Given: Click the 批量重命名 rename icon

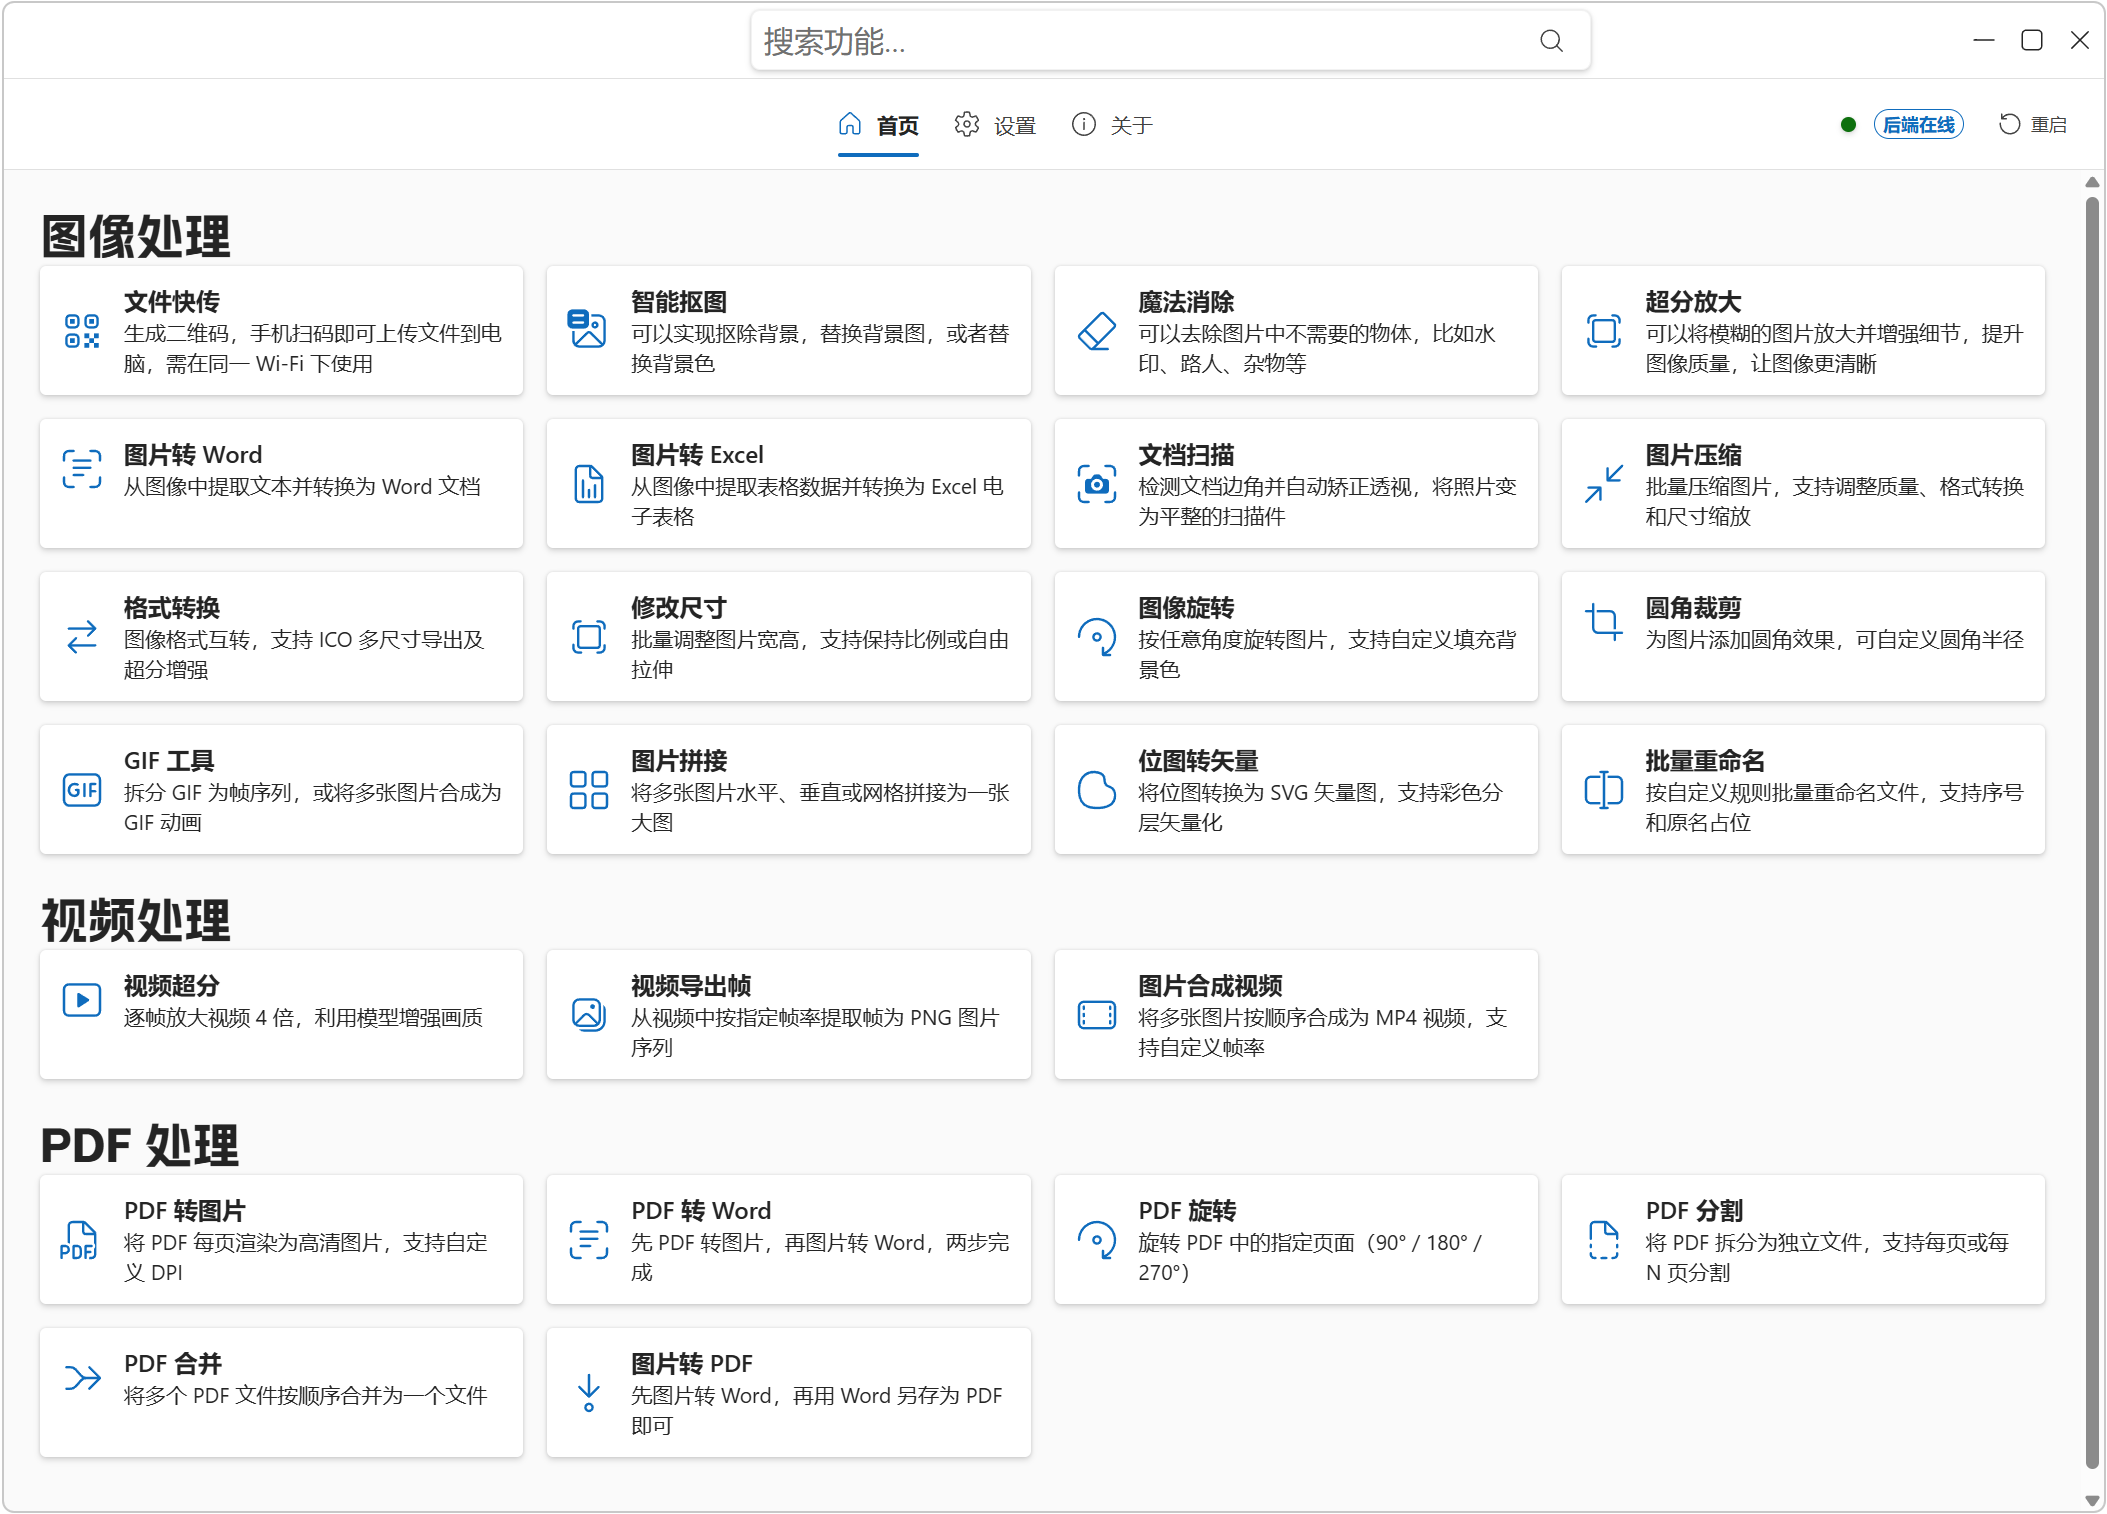Looking at the screenshot, I should click(x=1604, y=790).
